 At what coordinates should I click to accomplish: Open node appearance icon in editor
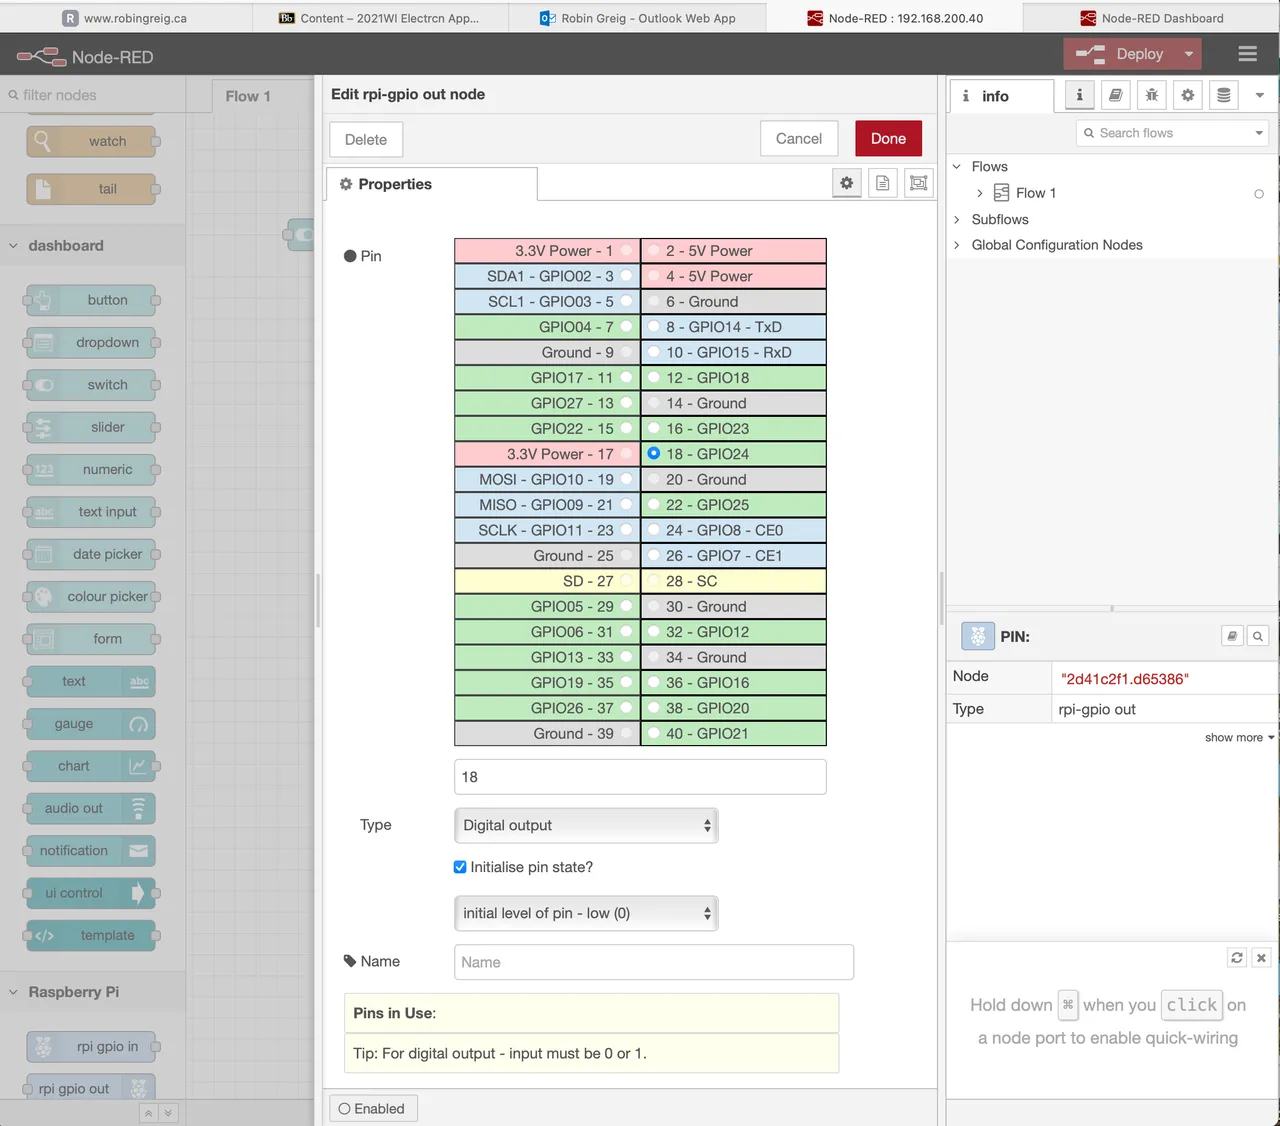click(x=919, y=183)
